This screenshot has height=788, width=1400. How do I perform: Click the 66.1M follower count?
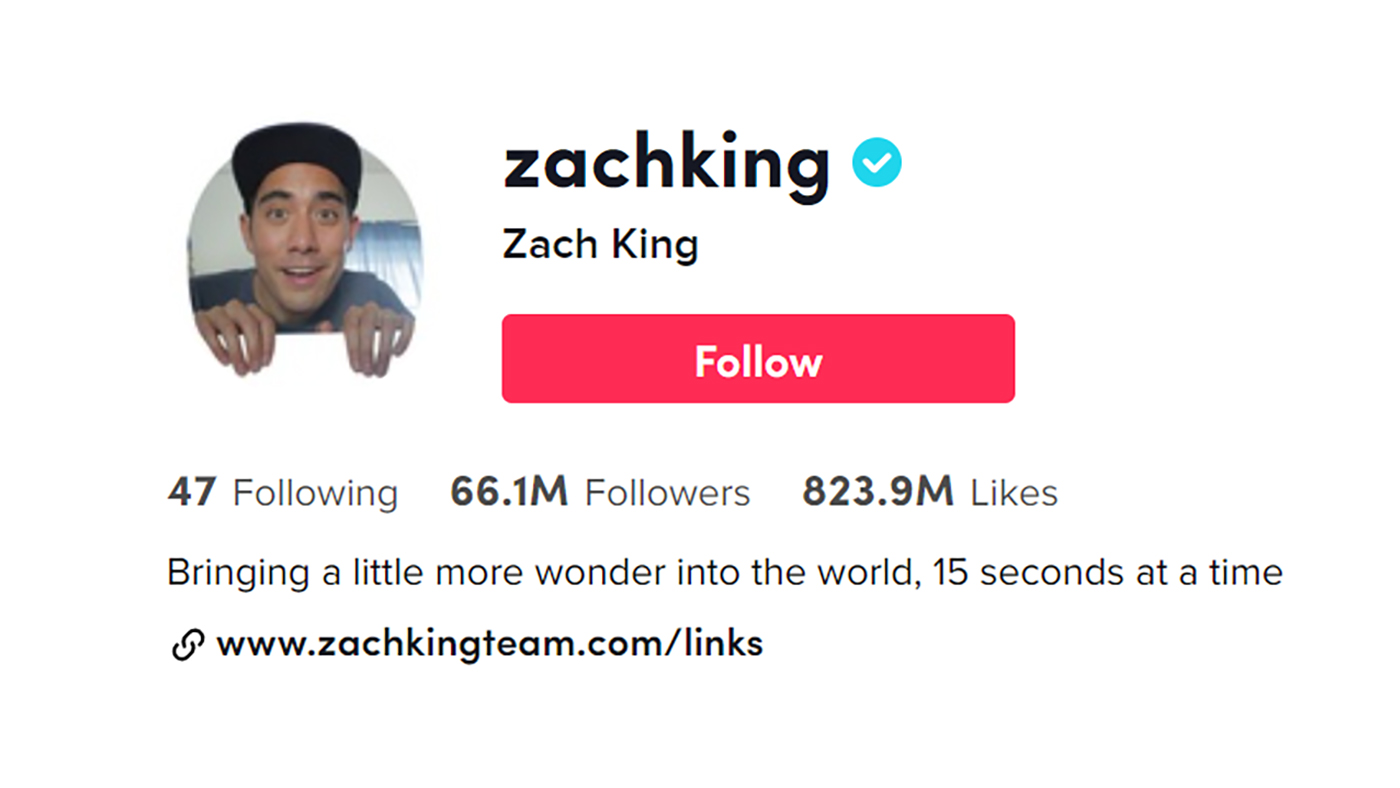click(x=509, y=492)
